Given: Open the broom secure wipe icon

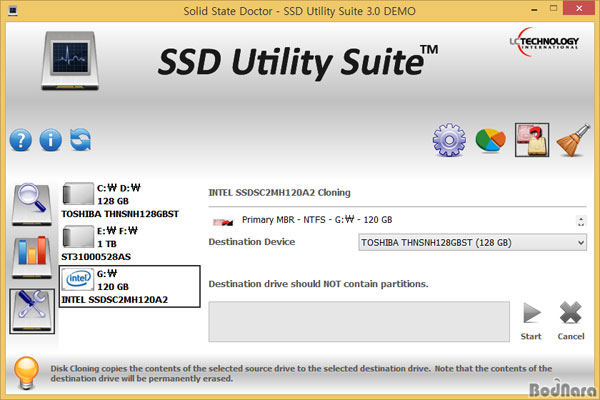Looking at the screenshot, I should click(573, 140).
